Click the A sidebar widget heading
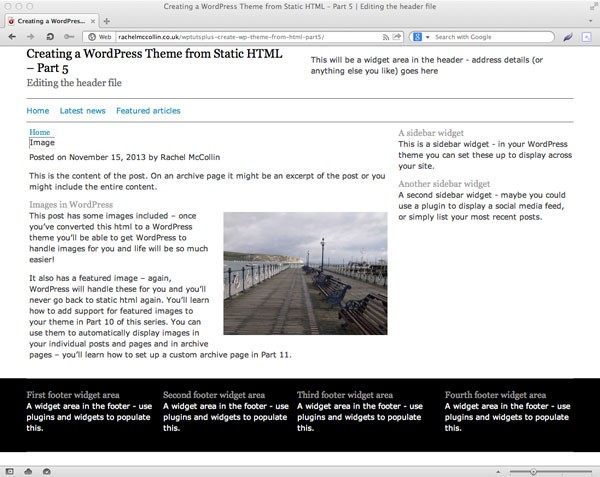Screen dimensions: 600x477 click(x=431, y=133)
